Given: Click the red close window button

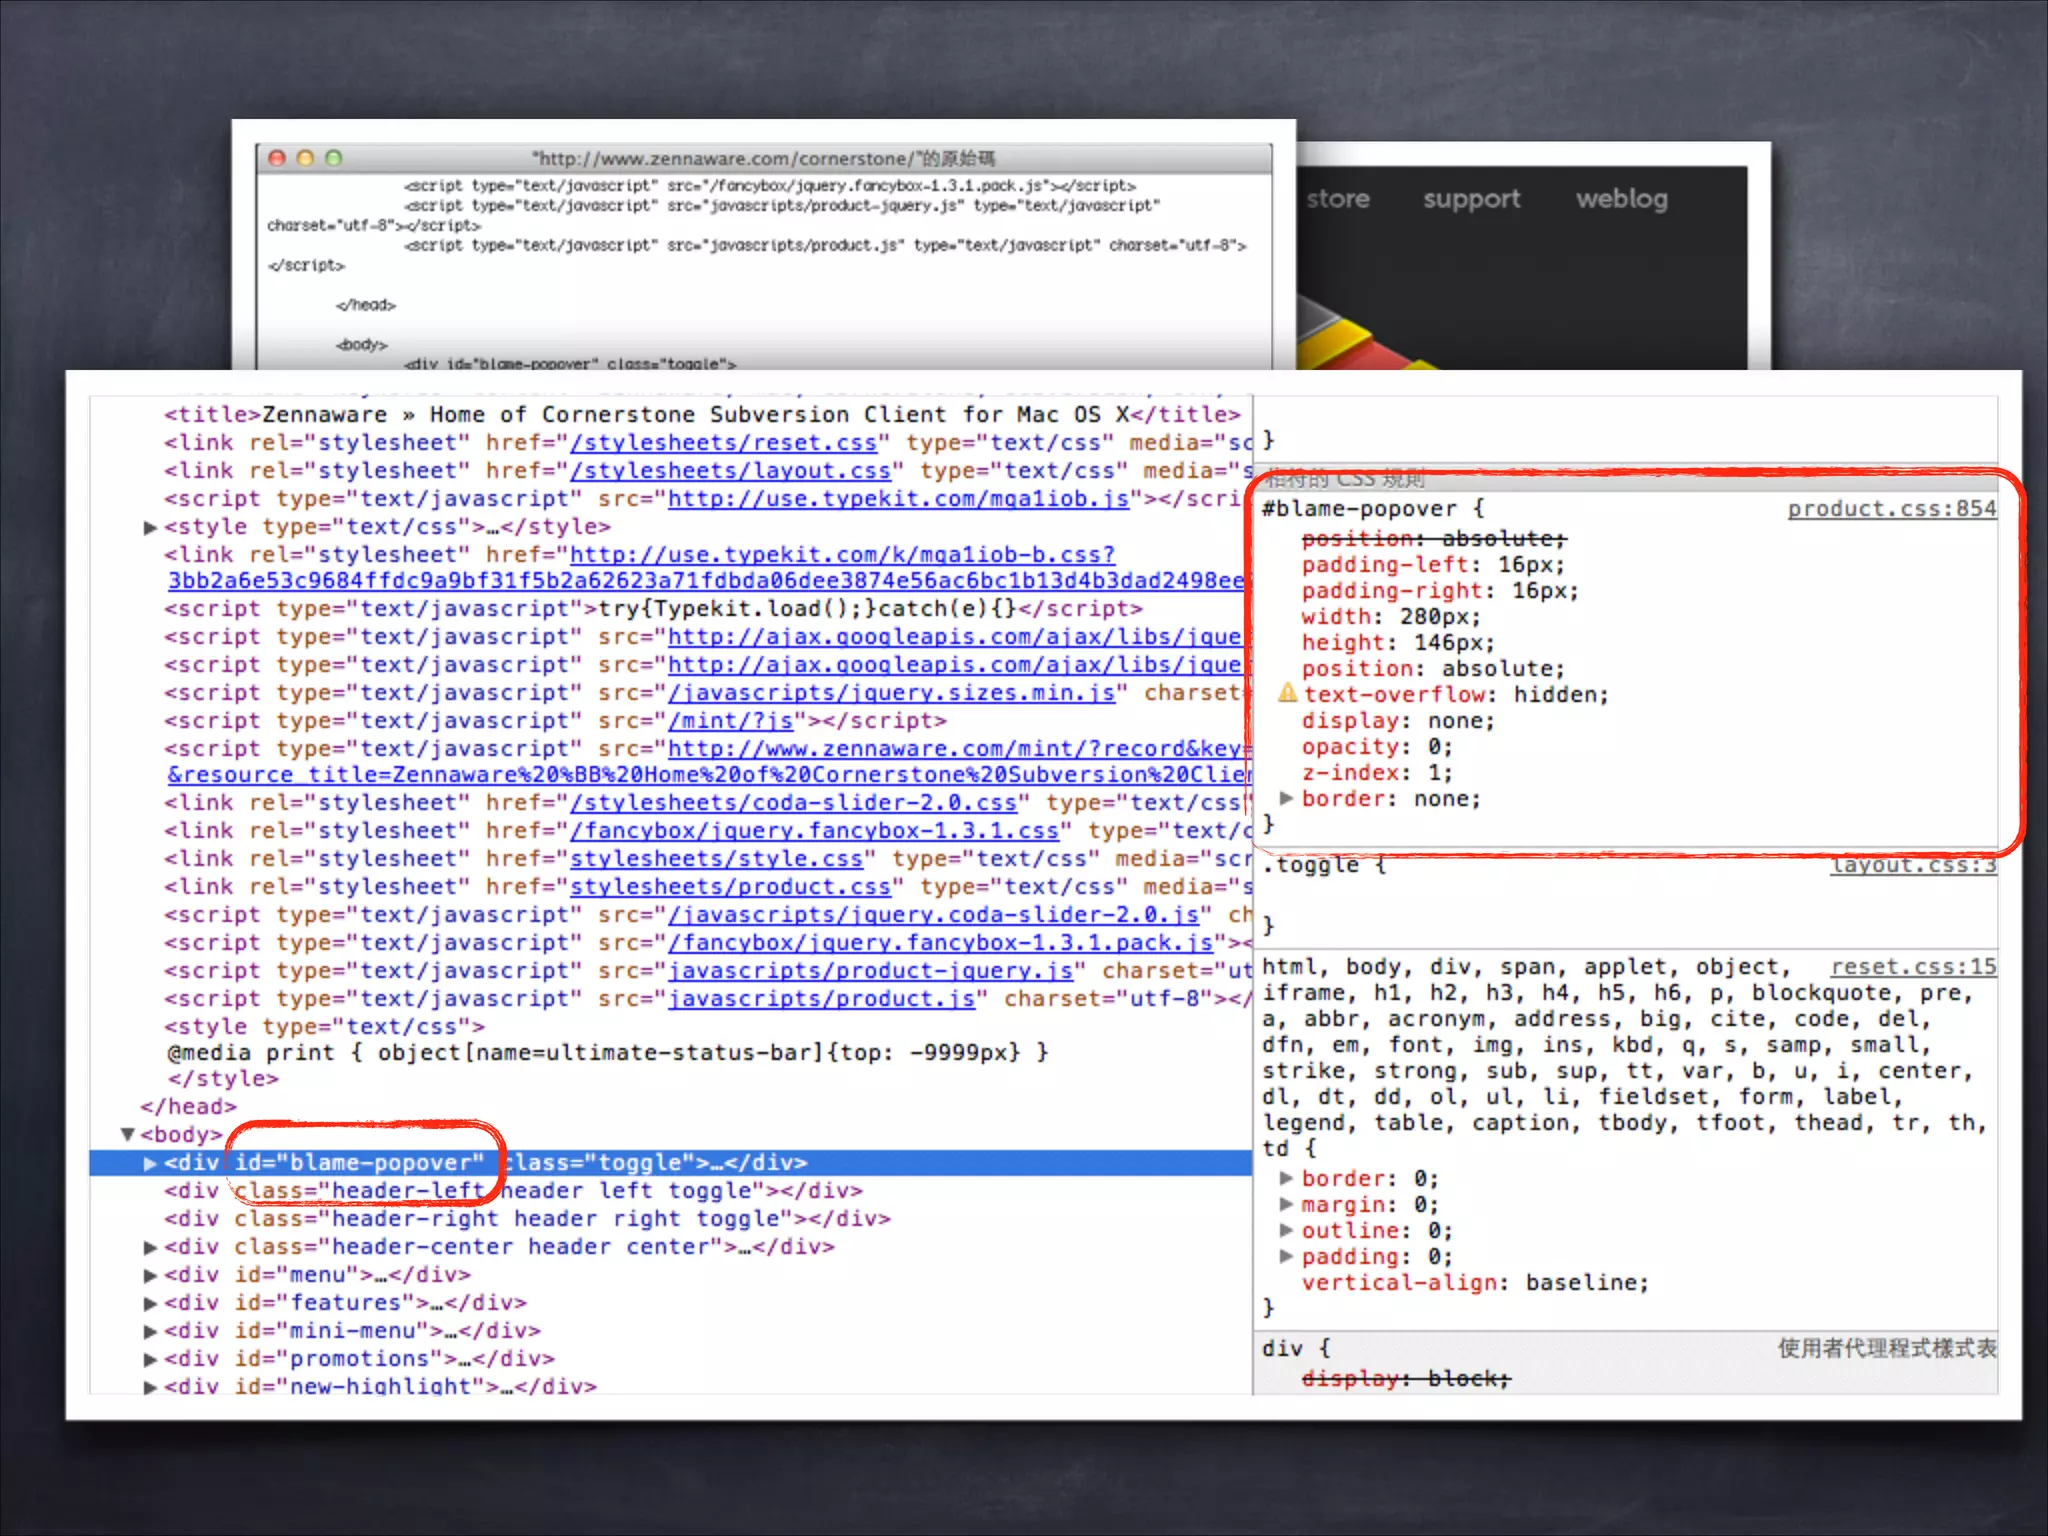Looking at the screenshot, I should 277,158.
